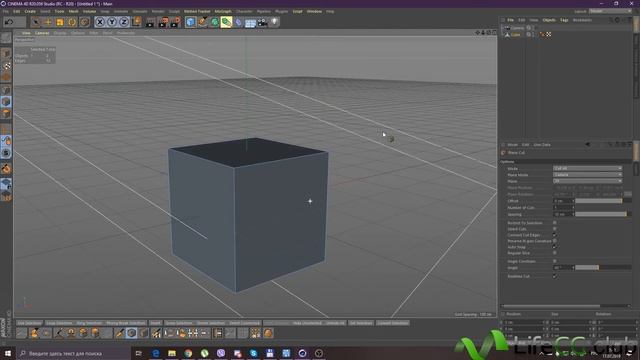This screenshot has height=360, width=640.
Task: Enable the Angle Constrain checkbox
Action: 555,261
